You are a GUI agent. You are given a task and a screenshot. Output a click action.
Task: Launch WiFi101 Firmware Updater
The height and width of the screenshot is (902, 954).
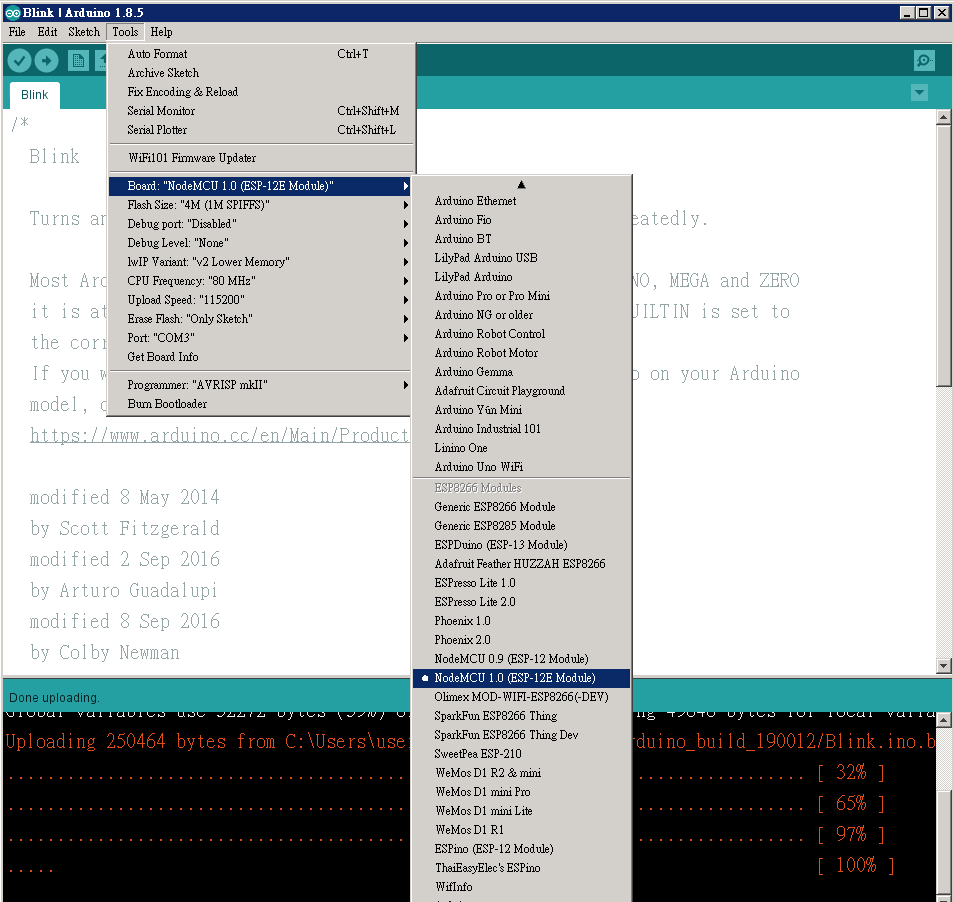pyautogui.click(x=260, y=158)
